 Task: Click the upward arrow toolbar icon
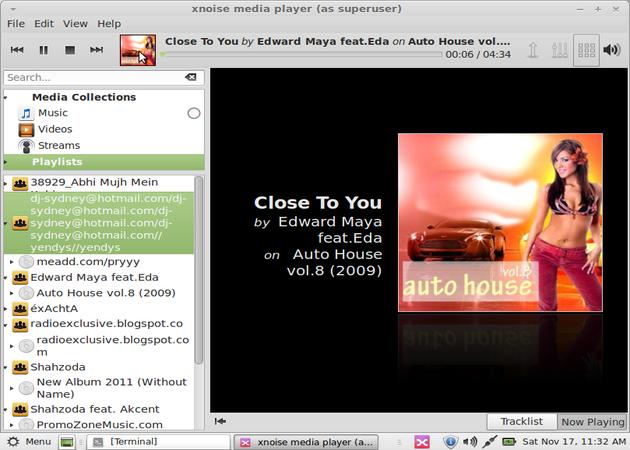click(x=533, y=50)
